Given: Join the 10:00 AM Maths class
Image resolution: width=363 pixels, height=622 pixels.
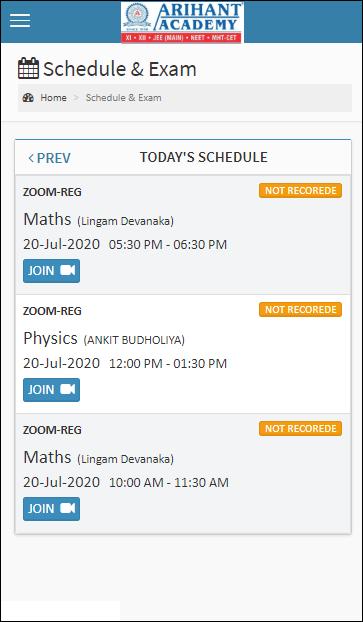Looking at the screenshot, I should click(52, 509).
